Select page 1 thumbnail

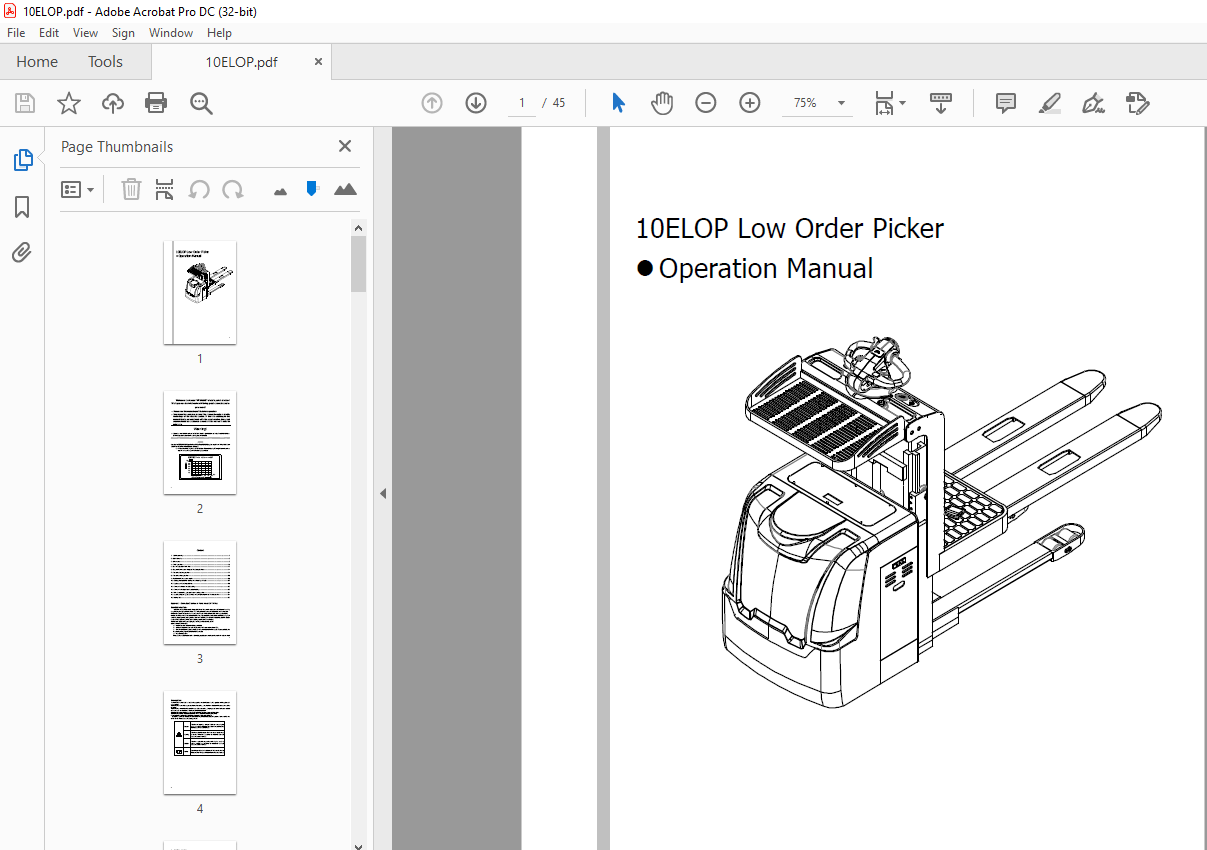(x=200, y=292)
